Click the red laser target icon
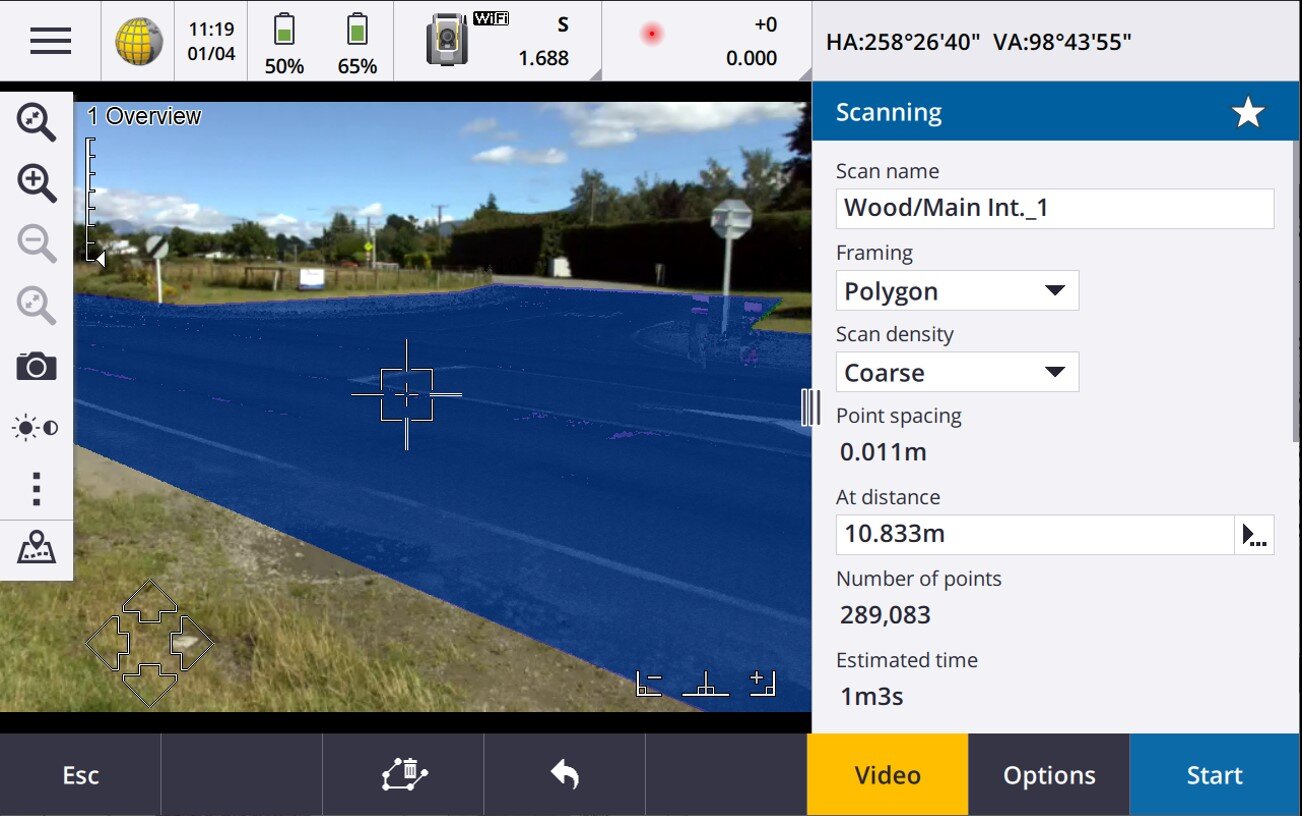1302x816 pixels. click(x=652, y=34)
